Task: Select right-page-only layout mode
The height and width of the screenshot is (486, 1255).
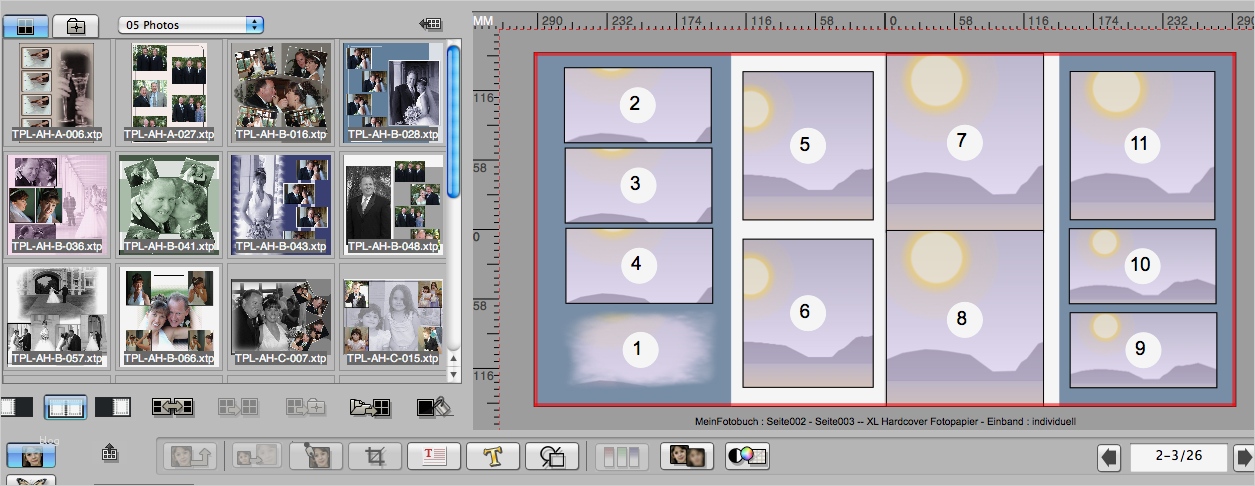Action: tap(113, 407)
